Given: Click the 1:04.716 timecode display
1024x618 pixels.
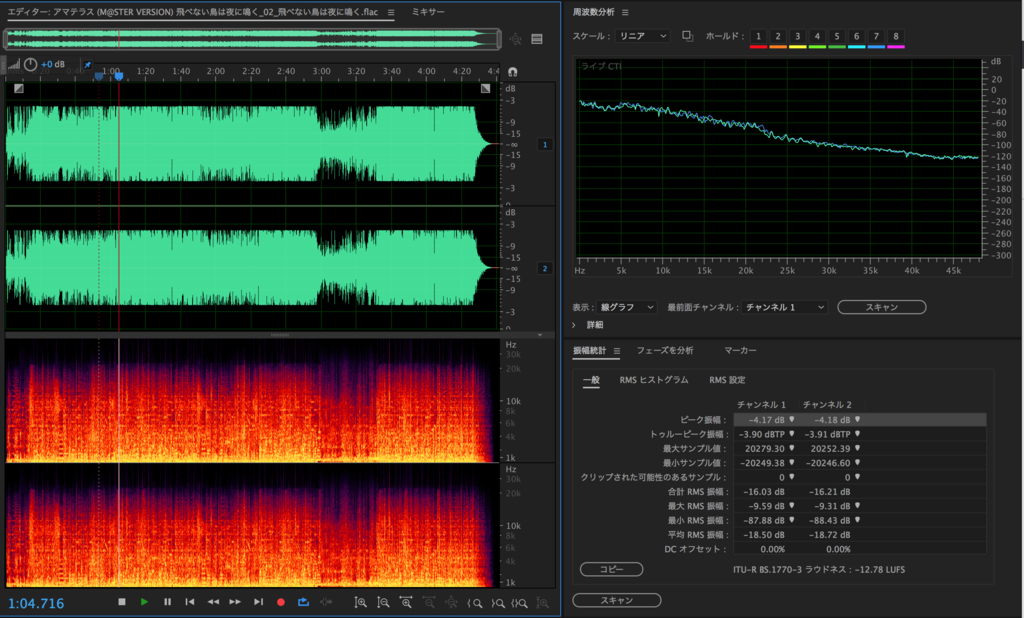Looking at the screenshot, I should [36, 603].
